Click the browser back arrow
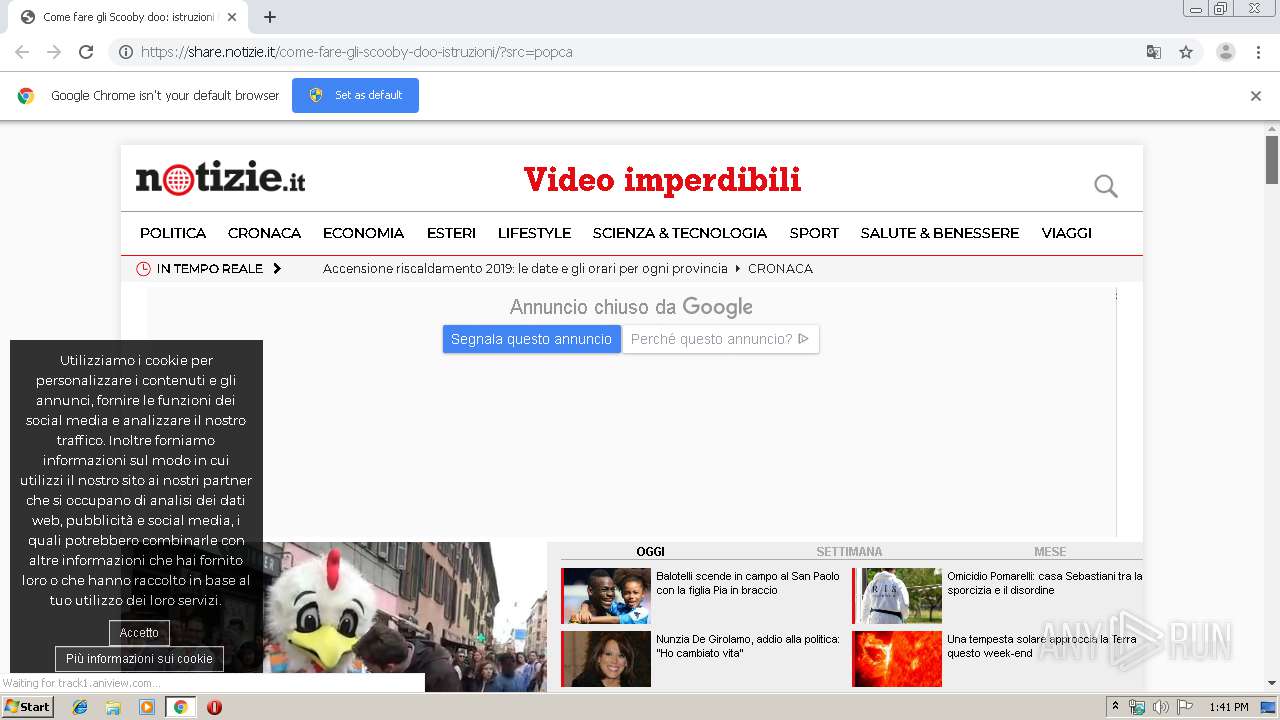1280x720 pixels. pos(22,52)
